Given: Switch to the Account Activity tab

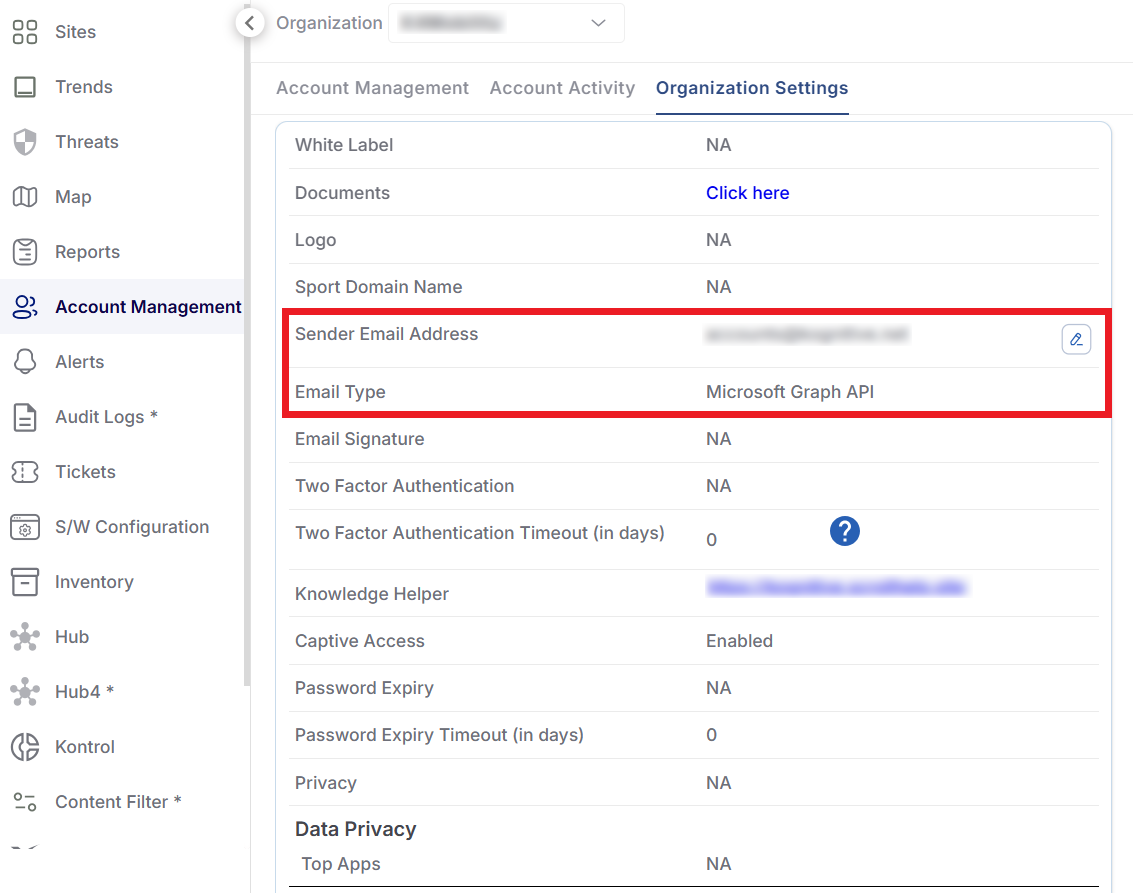Looking at the screenshot, I should (562, 88).
